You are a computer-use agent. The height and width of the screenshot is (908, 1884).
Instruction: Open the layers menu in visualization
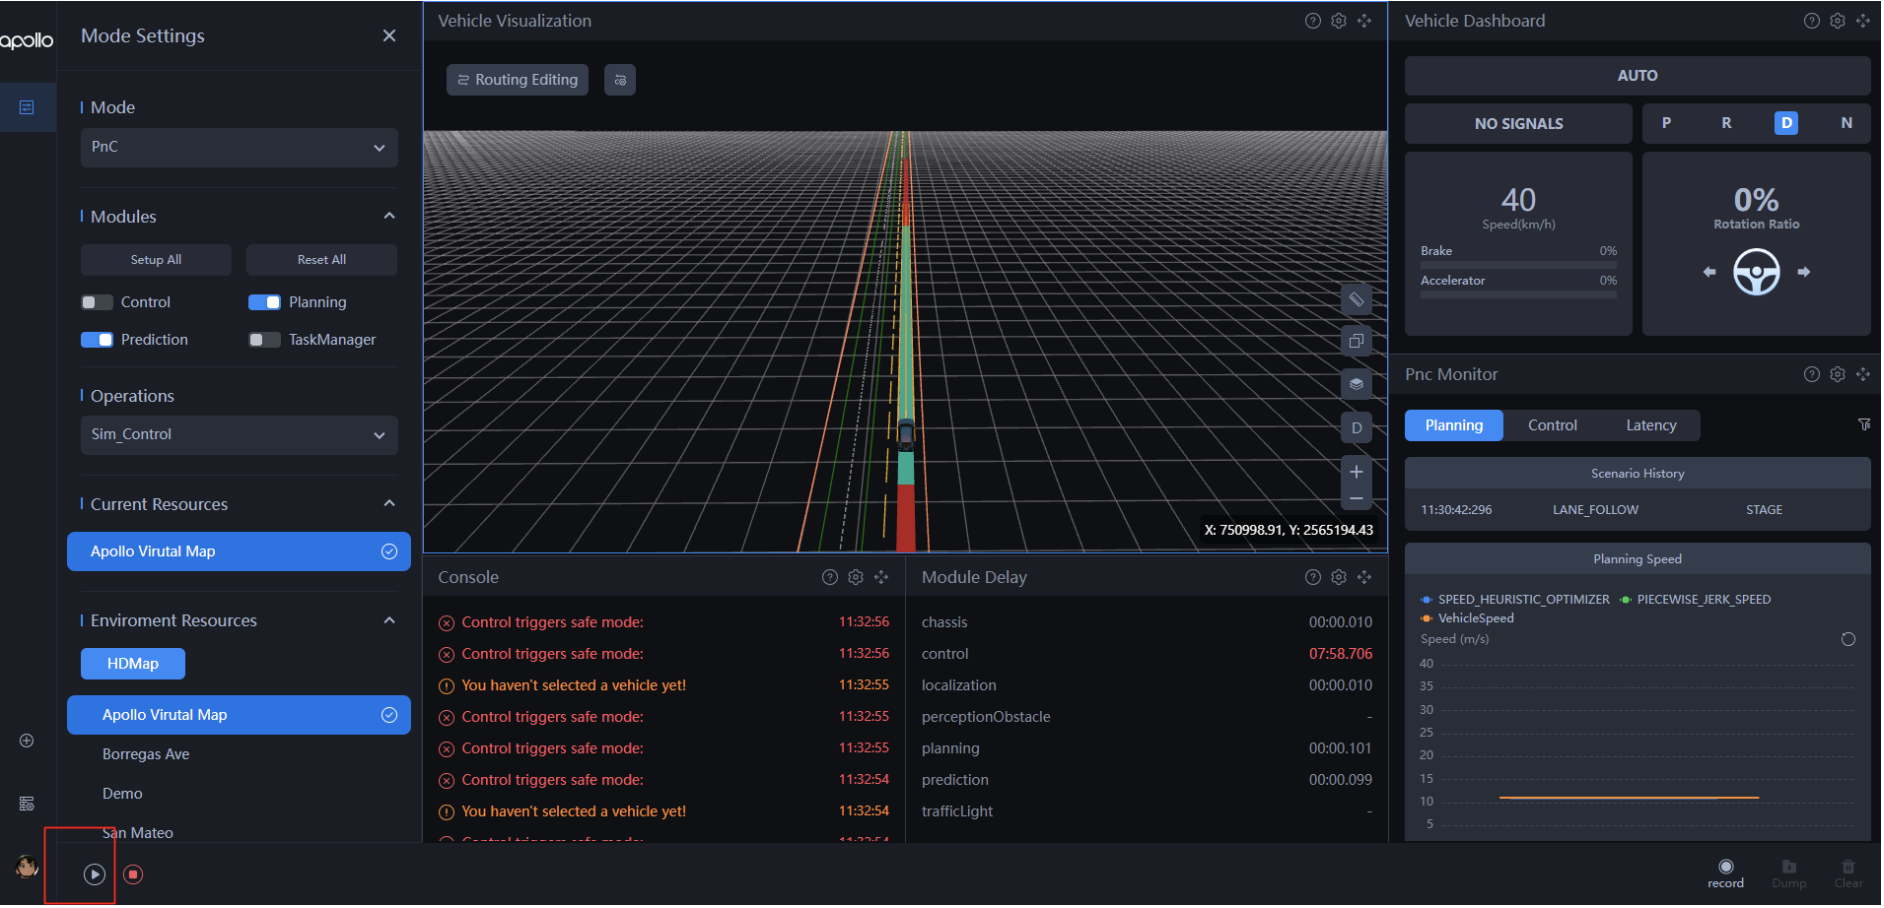(1358, 385)
